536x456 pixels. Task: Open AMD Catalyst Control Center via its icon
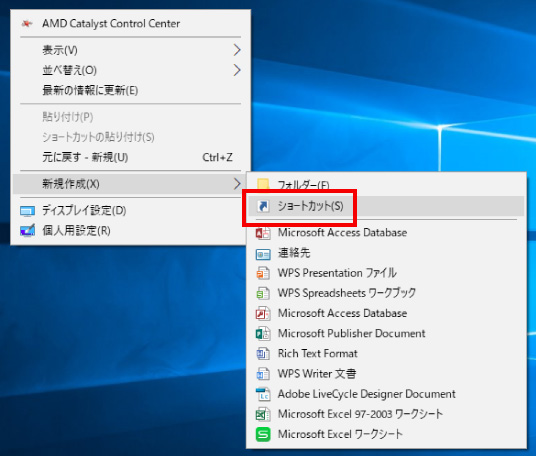(x=27, y=24)
